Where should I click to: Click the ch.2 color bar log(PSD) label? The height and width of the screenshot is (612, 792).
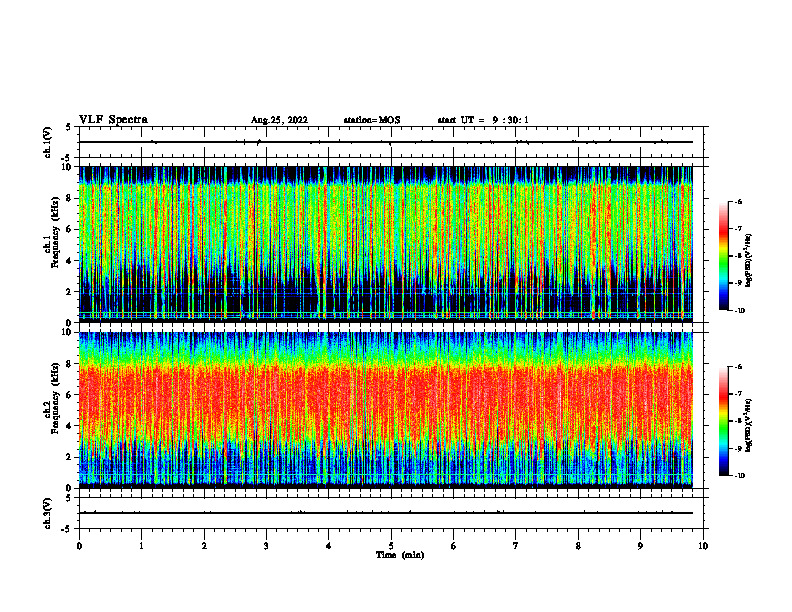[x=749, y=425]
